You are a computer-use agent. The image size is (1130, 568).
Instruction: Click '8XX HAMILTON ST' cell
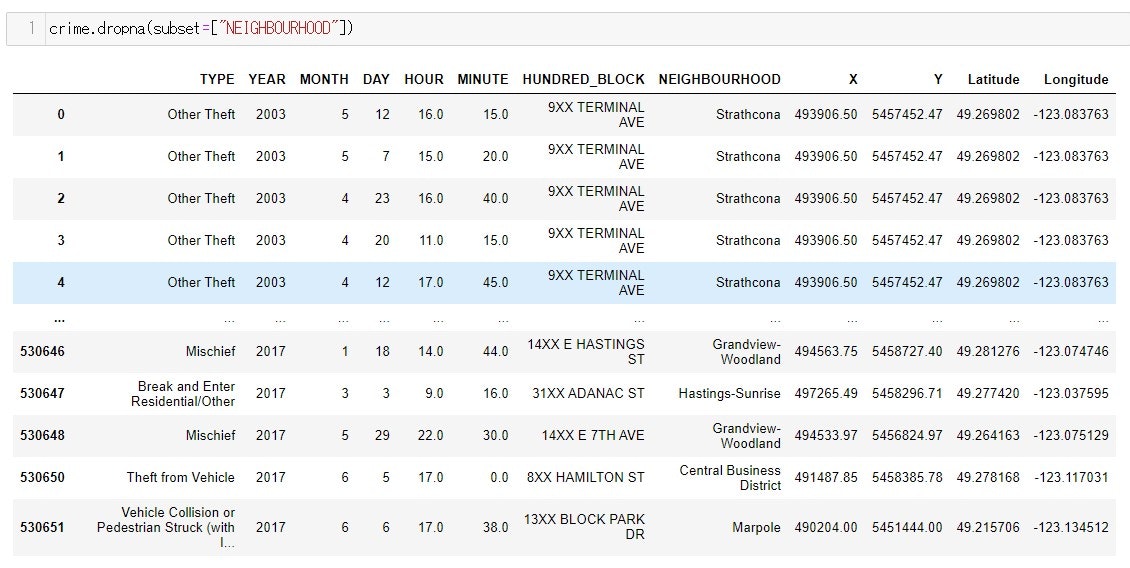point(586,477)
